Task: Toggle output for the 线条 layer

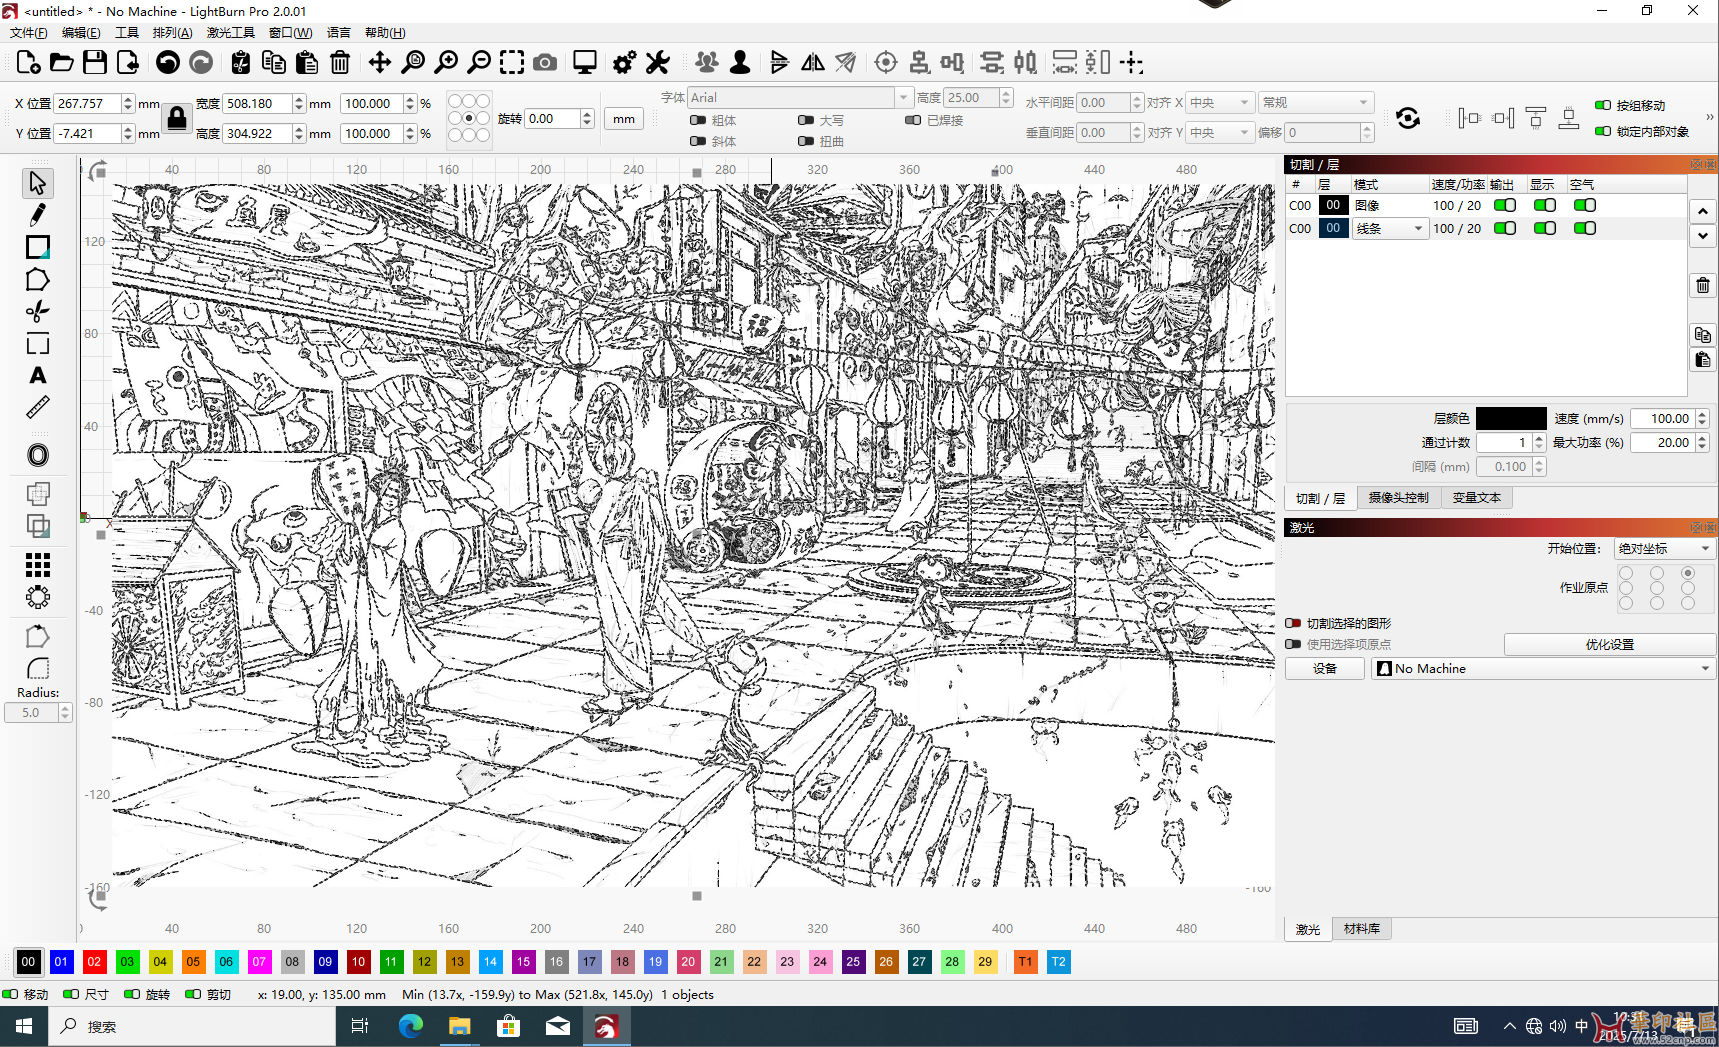Action: tap(1505, 228)
